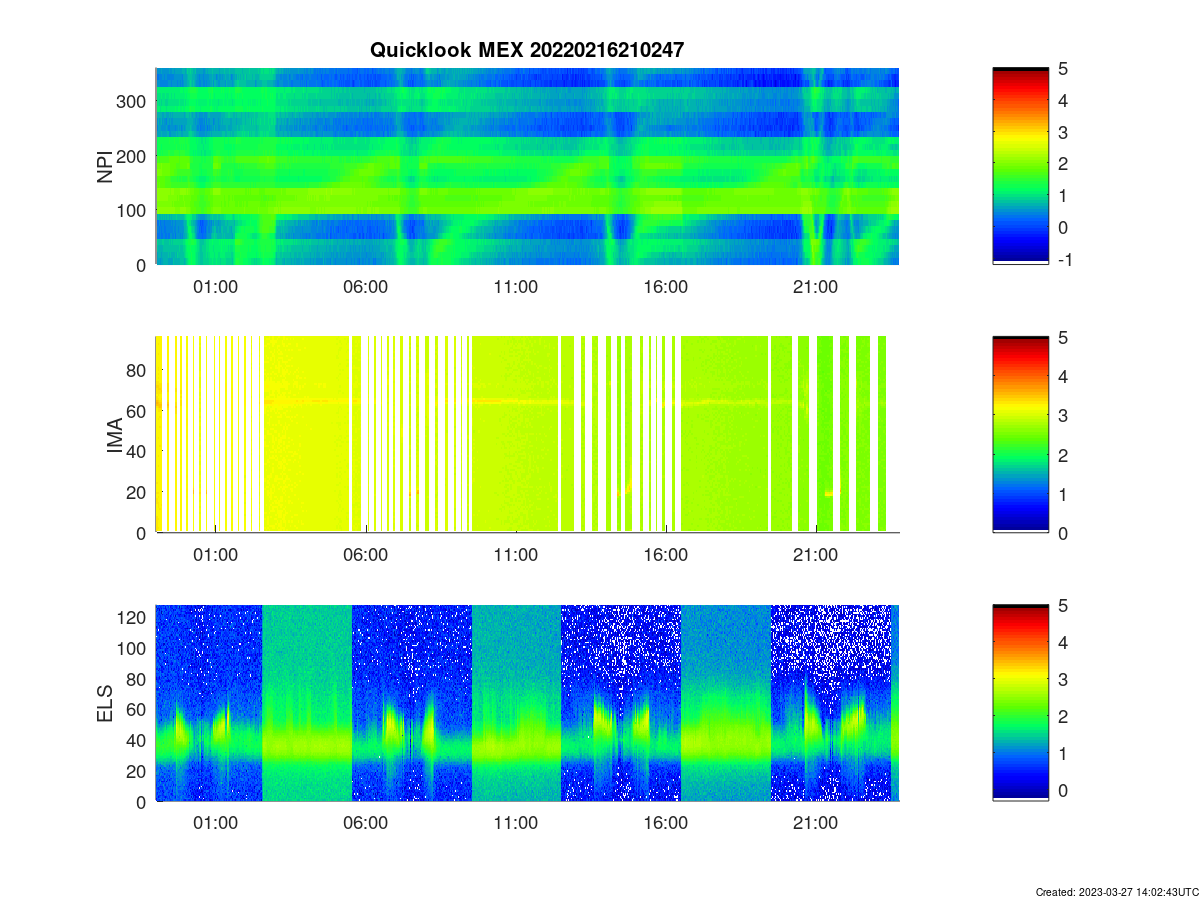Click the 01:00 tick under the NPI plot
The height and width of the screenshot is (900, 1200).
coord(215,286)
